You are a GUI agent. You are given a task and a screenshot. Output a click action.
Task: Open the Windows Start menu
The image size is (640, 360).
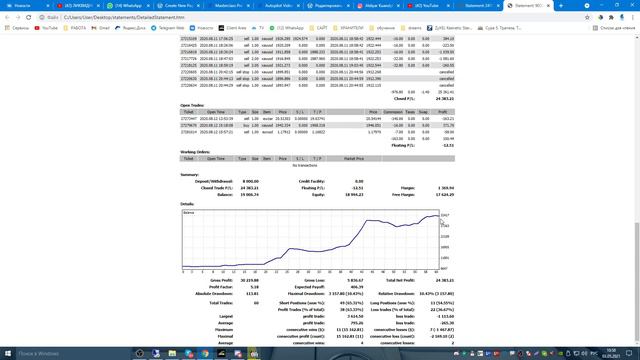point(7,353)
